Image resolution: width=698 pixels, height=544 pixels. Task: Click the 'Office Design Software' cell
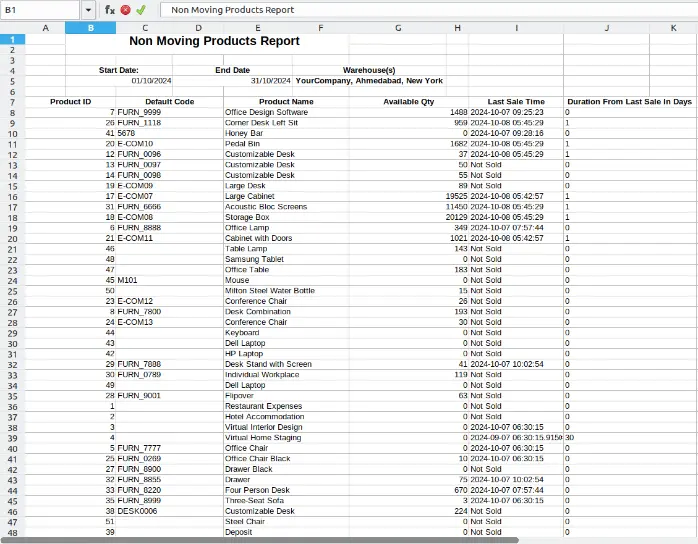point(266,113)
